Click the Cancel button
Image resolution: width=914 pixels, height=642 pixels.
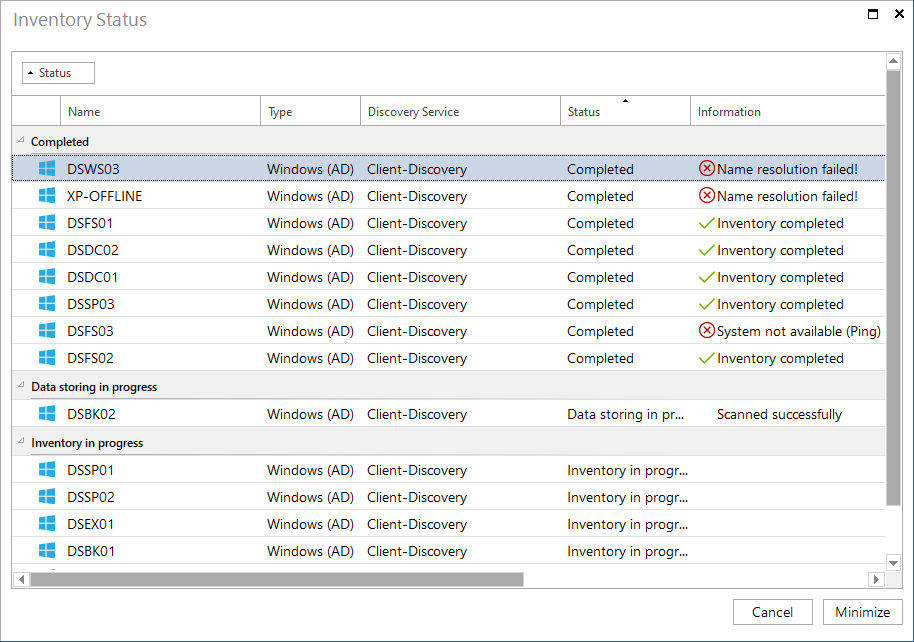[x=772, y=612]
